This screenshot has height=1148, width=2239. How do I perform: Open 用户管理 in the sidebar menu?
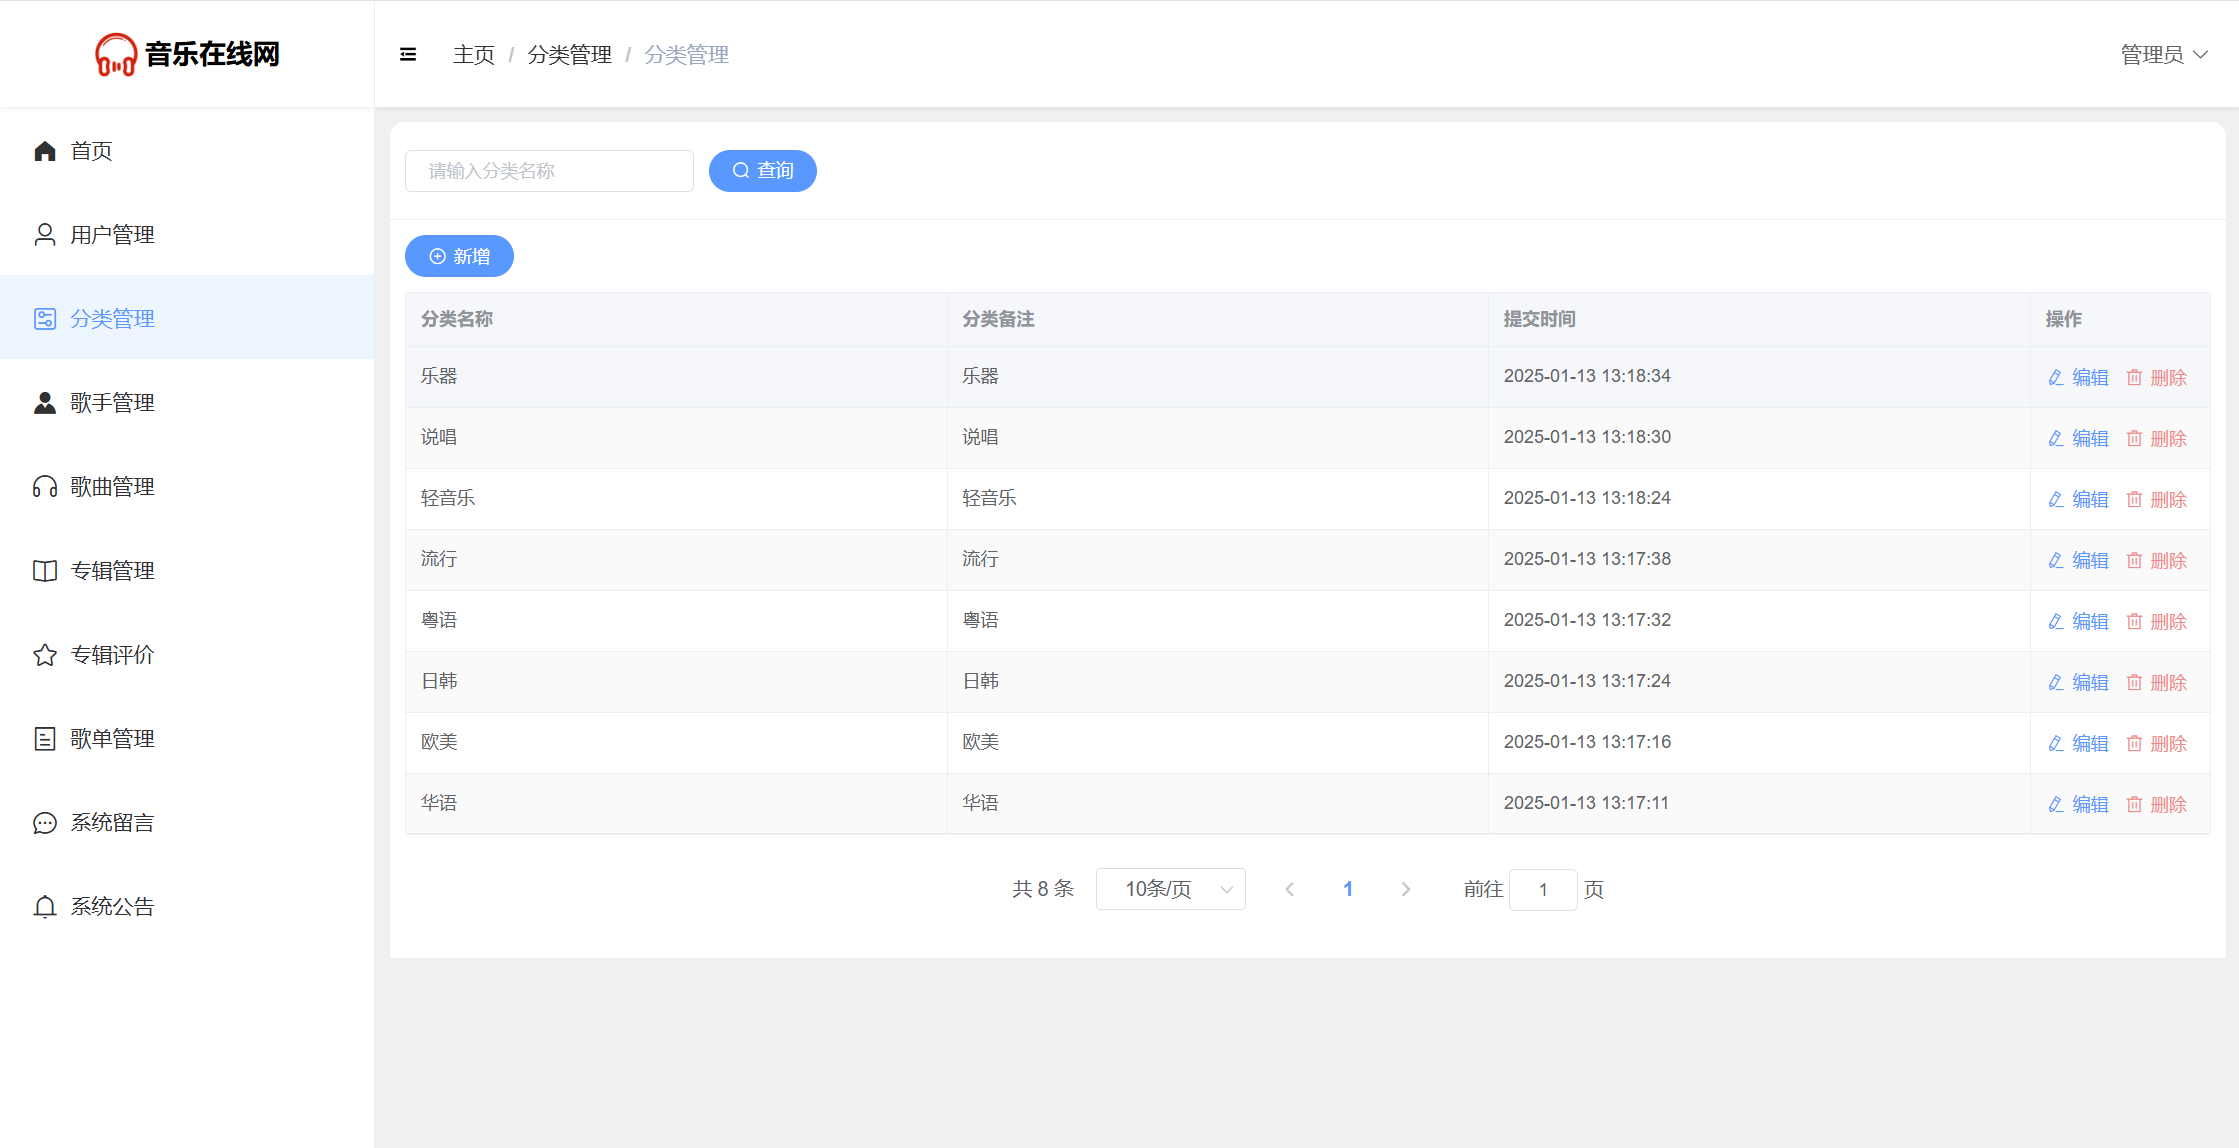[x=112, y=235]
